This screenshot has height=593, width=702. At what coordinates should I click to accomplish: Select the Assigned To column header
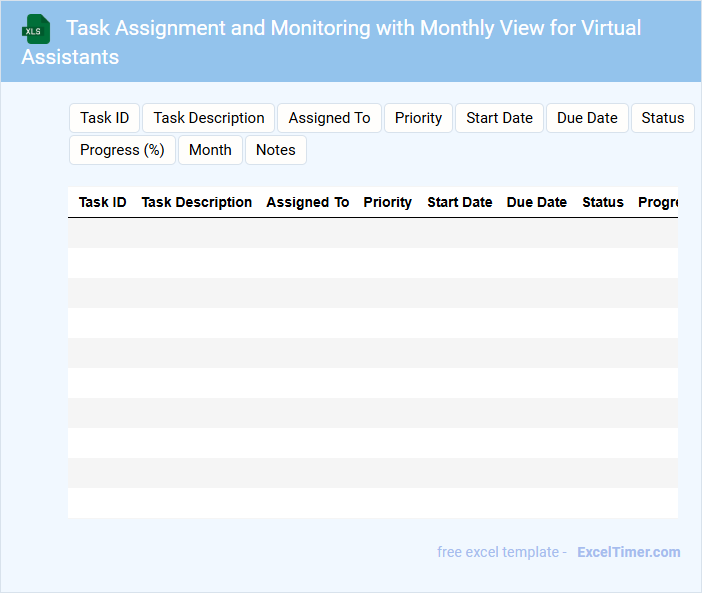click(x=307, y=202)
